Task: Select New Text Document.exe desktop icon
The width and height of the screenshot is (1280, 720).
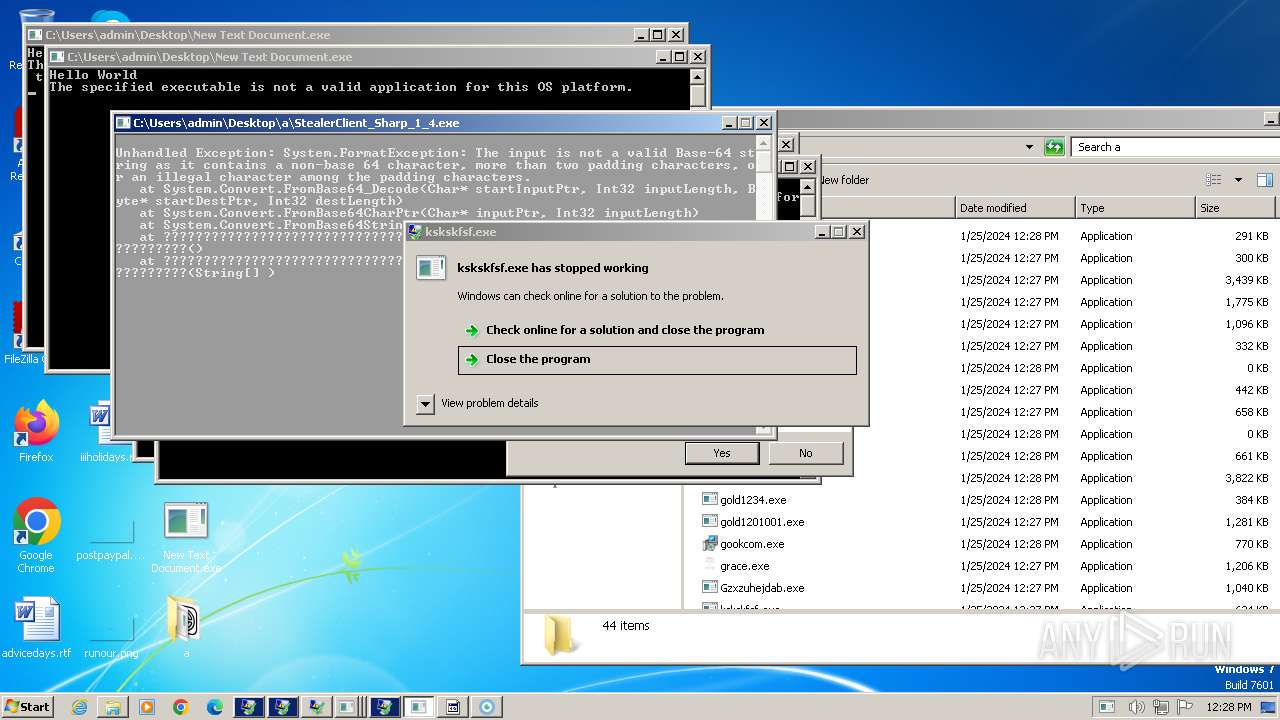Action: click(186, 538)
